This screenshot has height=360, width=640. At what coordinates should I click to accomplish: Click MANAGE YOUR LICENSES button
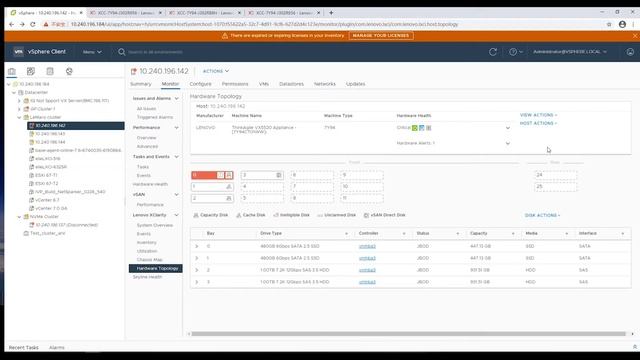[x=381, y=36]
